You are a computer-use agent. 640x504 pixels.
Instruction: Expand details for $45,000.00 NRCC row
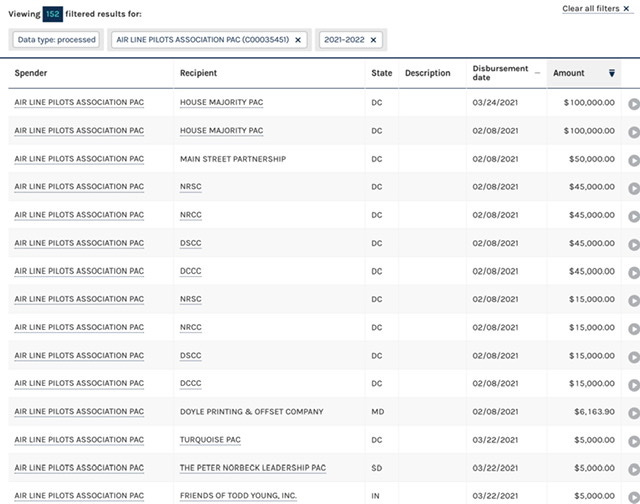[633, 216]
